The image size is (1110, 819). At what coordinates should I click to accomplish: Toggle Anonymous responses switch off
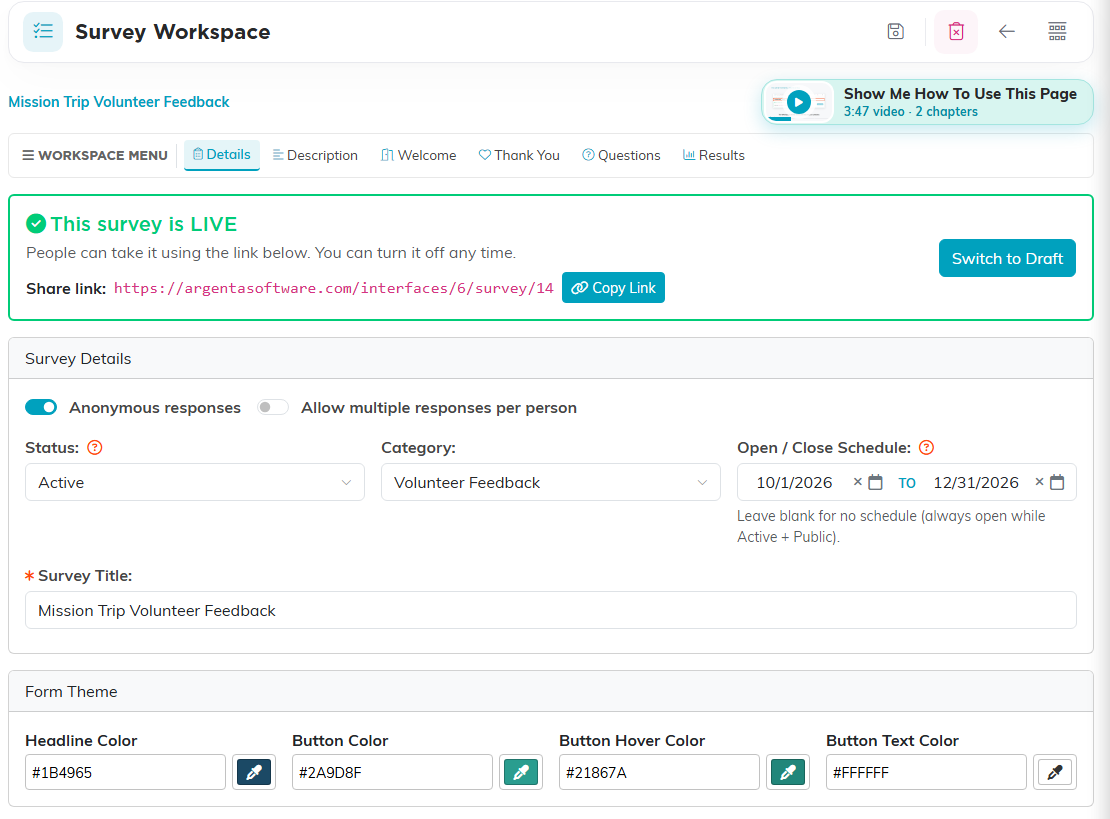41,407
